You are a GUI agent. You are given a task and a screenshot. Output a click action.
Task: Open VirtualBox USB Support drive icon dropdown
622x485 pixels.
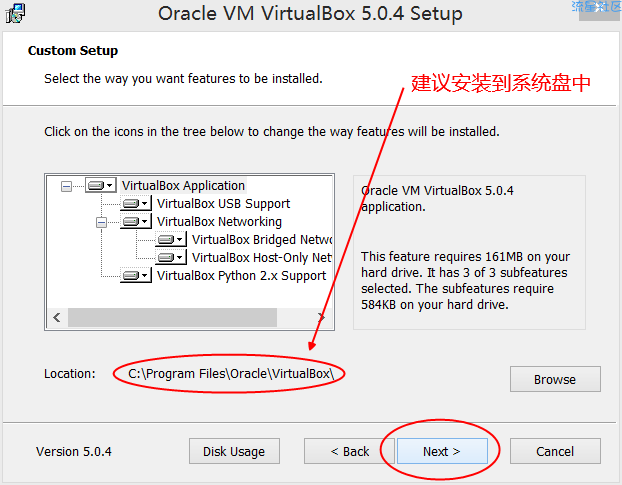(136, 203)
